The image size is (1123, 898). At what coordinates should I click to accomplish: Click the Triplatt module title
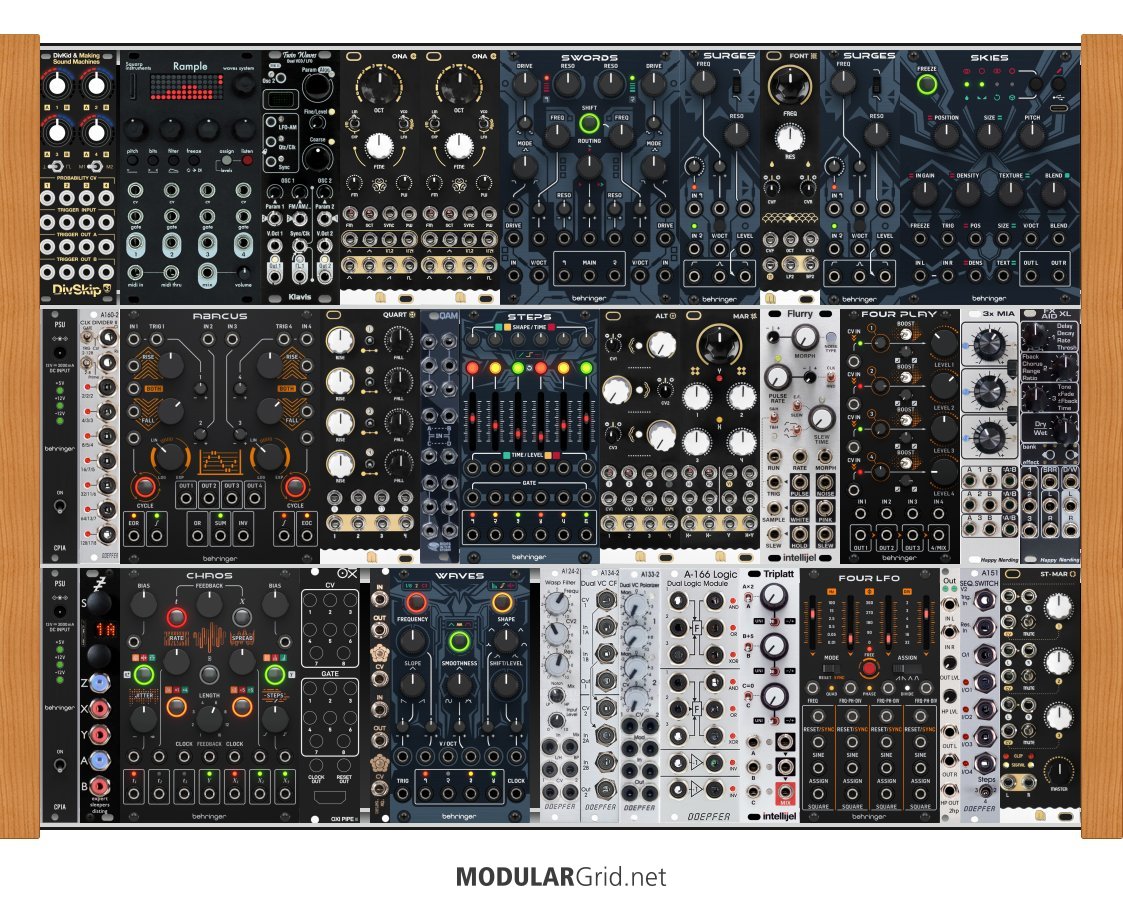[778, 574]
